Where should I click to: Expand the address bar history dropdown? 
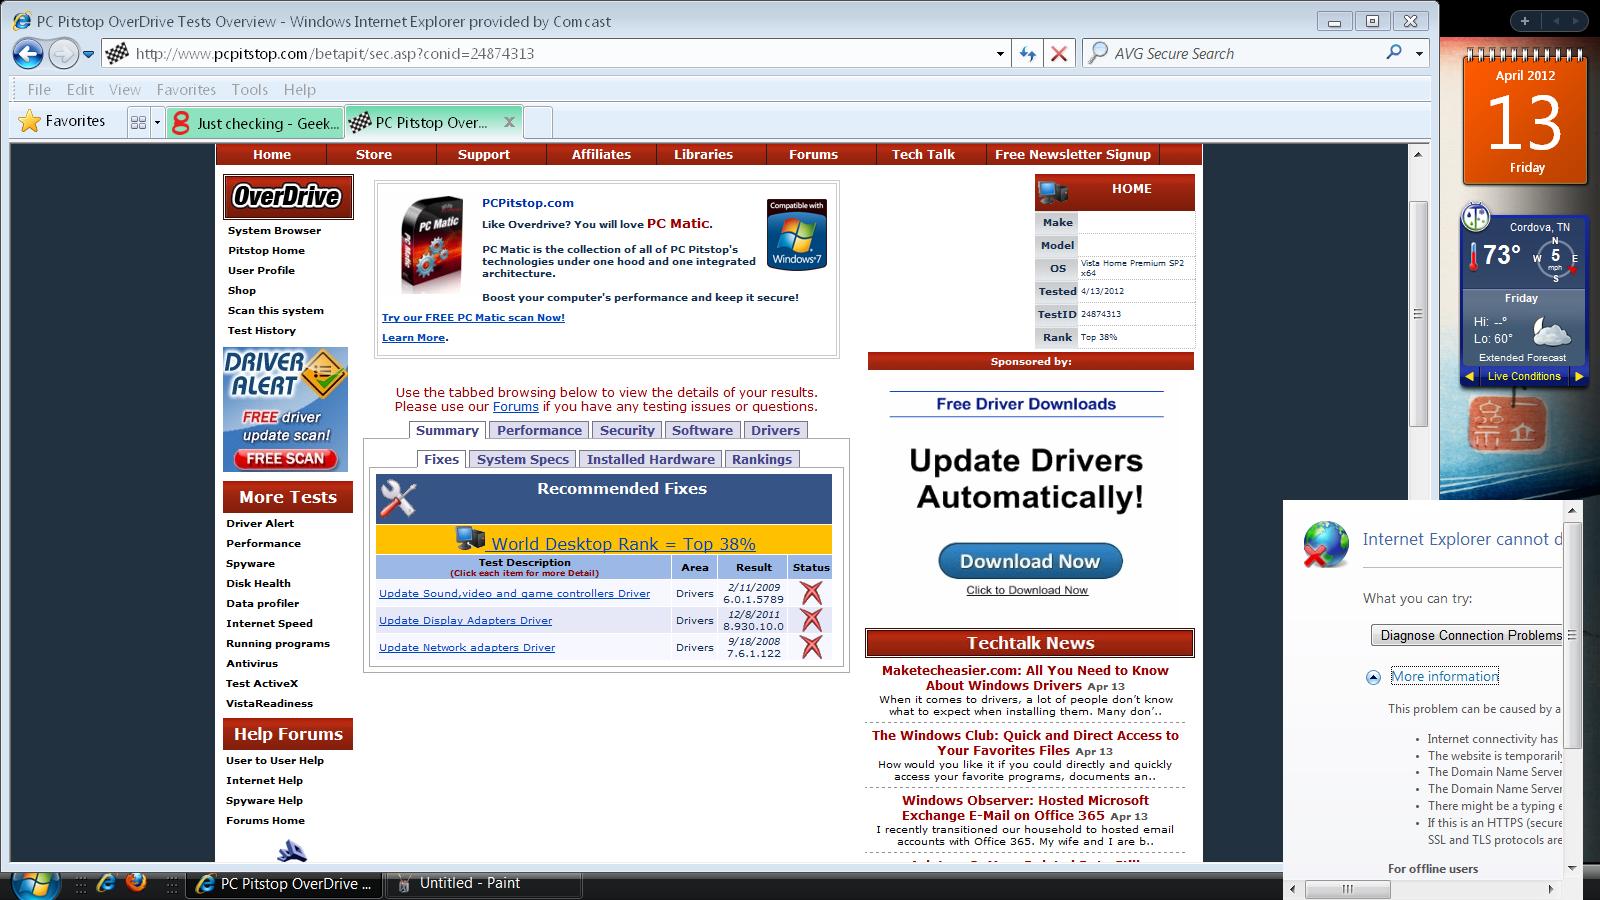coord(1000,54)
